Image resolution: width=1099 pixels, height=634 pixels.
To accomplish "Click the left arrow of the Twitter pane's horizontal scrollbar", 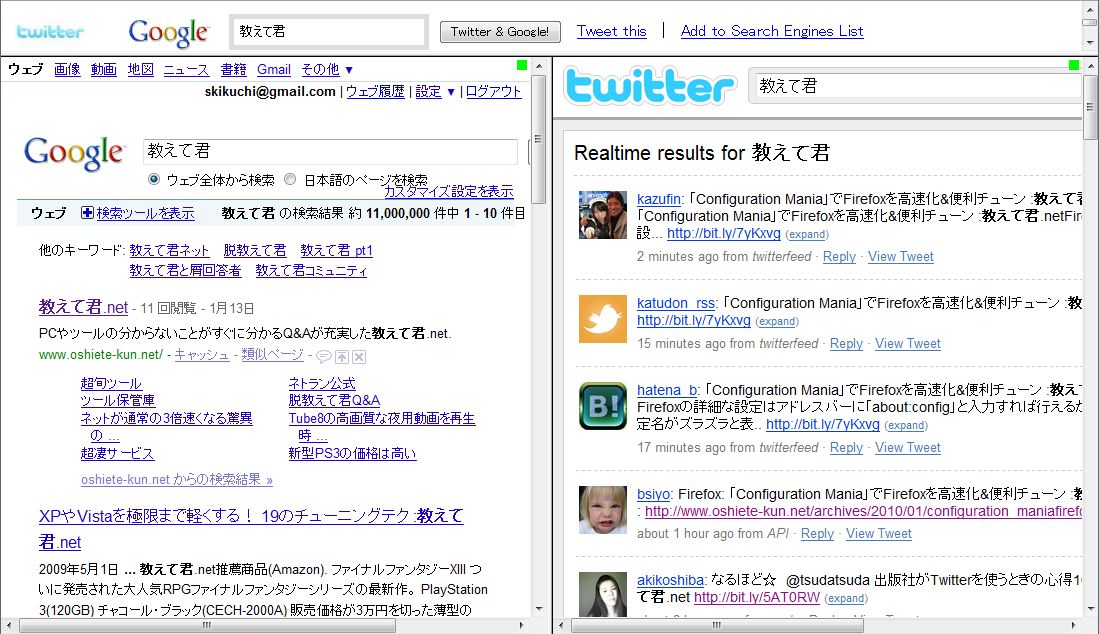I will [x=561, y=625].
